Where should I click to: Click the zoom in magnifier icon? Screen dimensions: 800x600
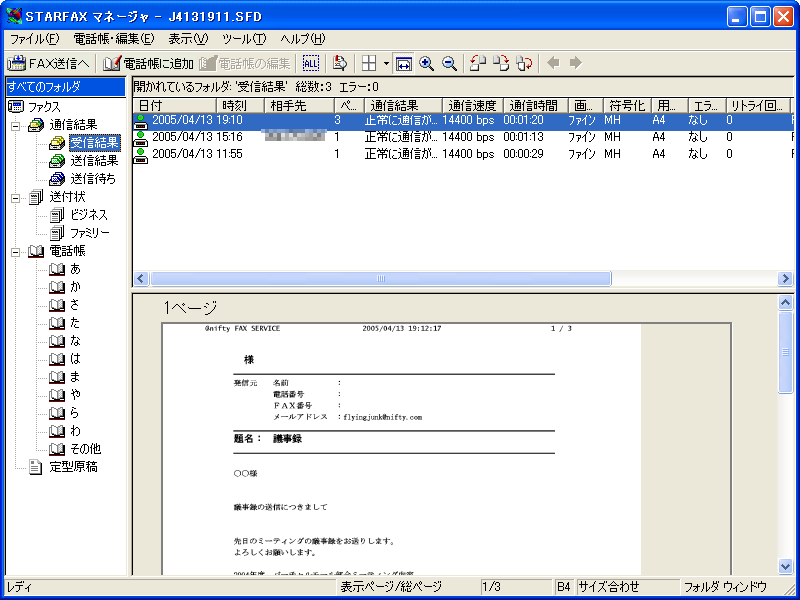tap(427, 63)
